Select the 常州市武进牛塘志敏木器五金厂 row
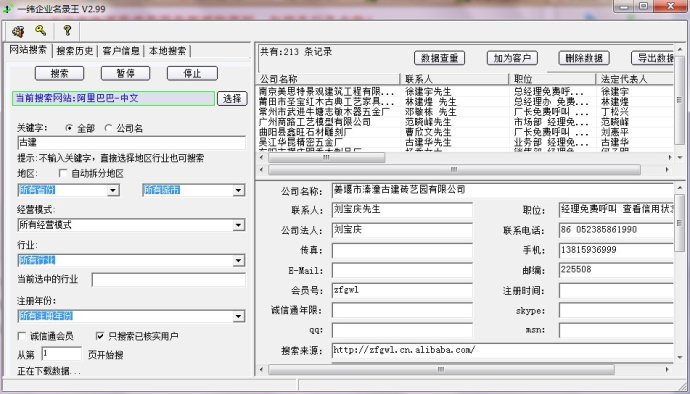This screenshot has width=690, height=394. (x=465, y=112)
